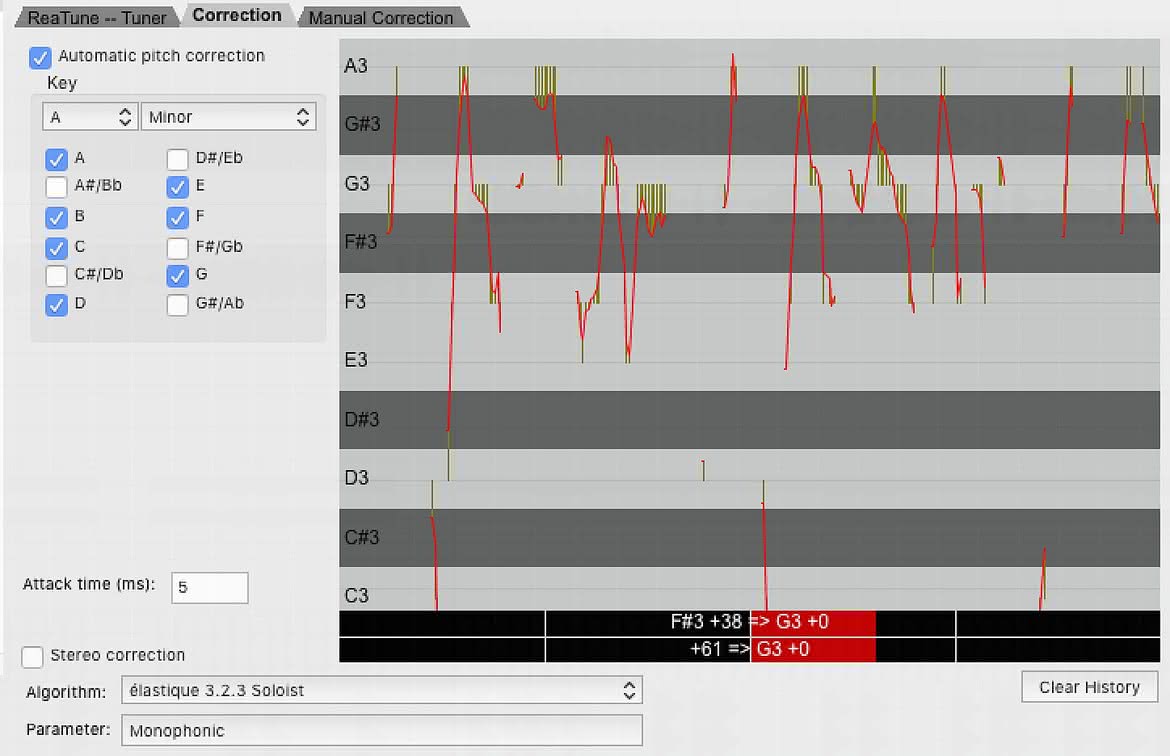This screenshot has width=1170, height=756.
Task: Click the 'Key' section label
Action: click(x=62, y=83)
